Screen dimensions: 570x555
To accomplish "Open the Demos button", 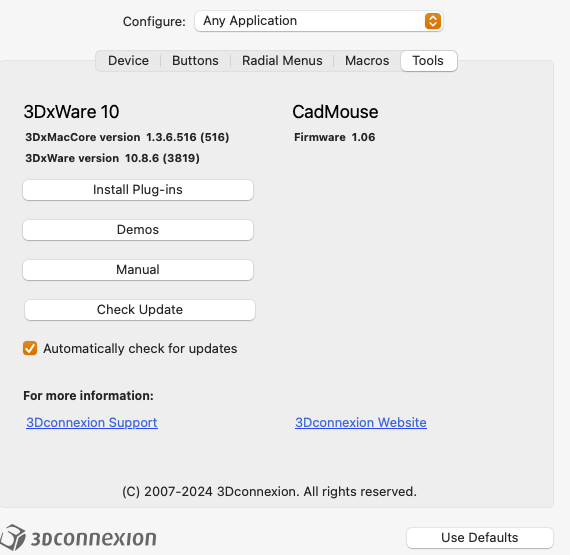I will pyautogui.click(x=138, y=230).
